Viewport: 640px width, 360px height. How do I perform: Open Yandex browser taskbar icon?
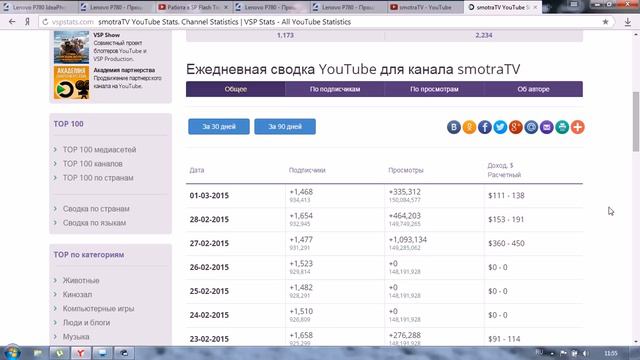coord(81,353)
